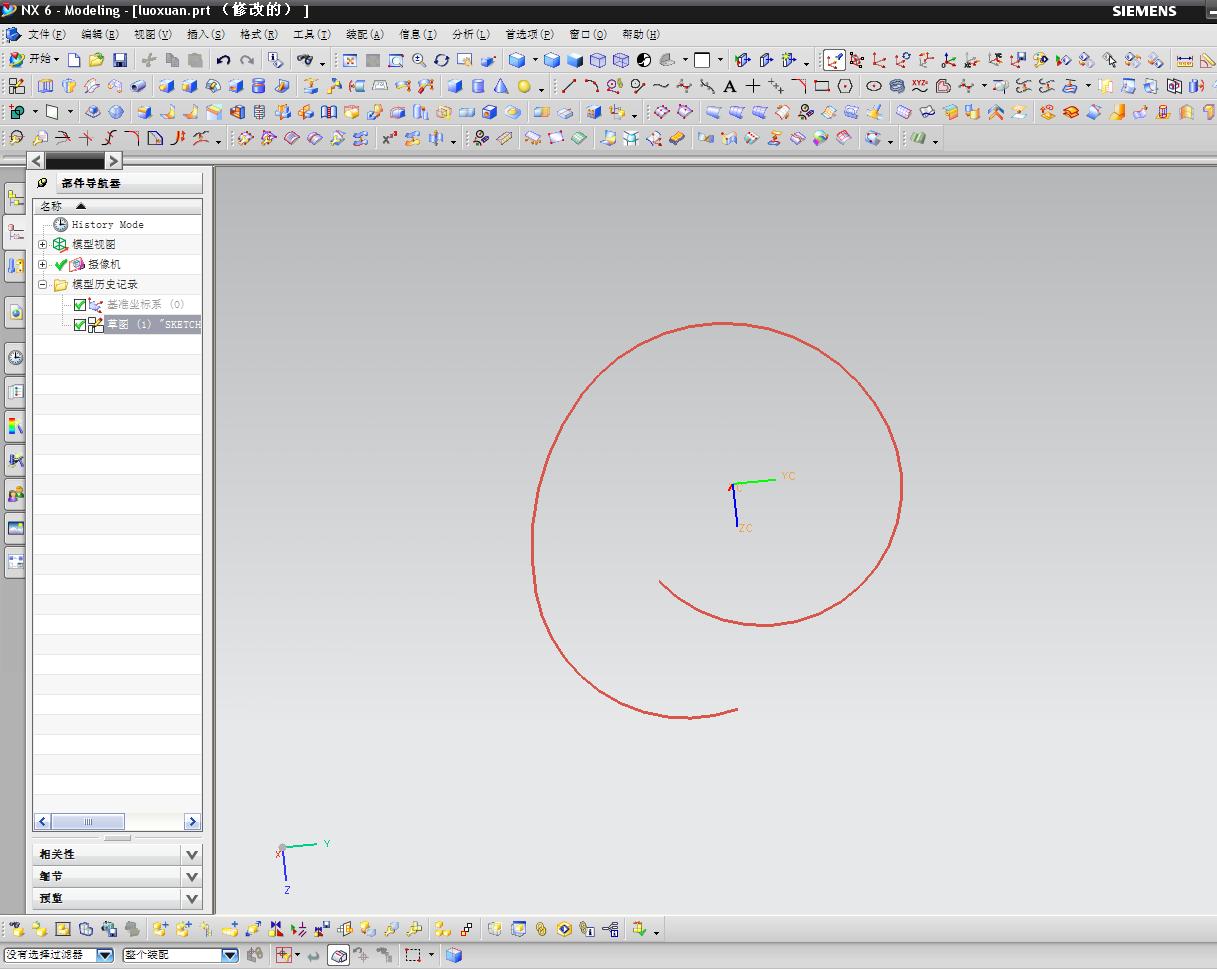1217x969 pixels.
Task: Open the History clock tab in resource bar
Action: (x=15, y=358)
